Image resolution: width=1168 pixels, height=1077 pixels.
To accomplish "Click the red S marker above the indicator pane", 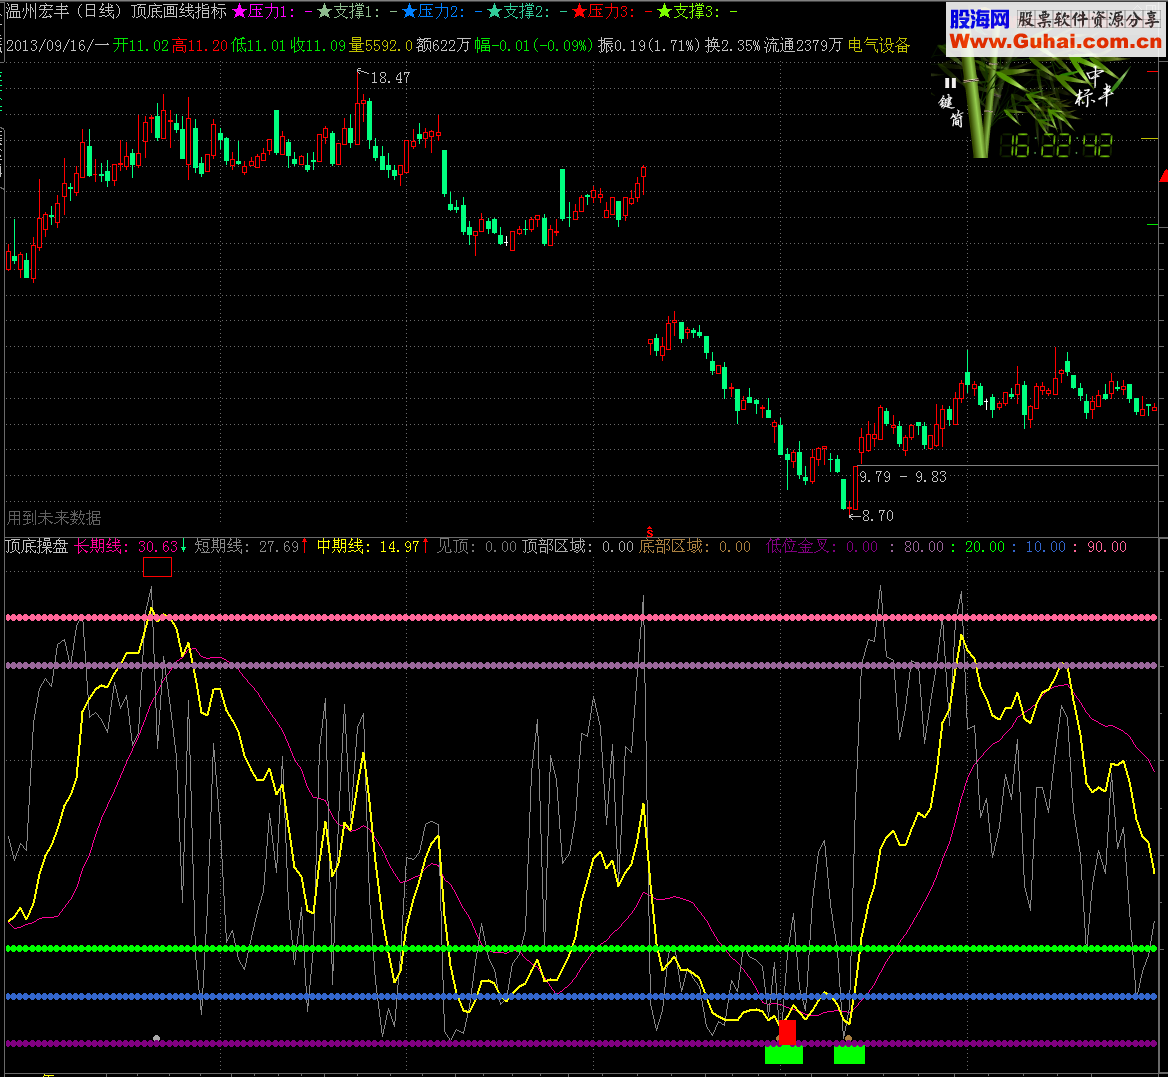I will pos(650,532).
